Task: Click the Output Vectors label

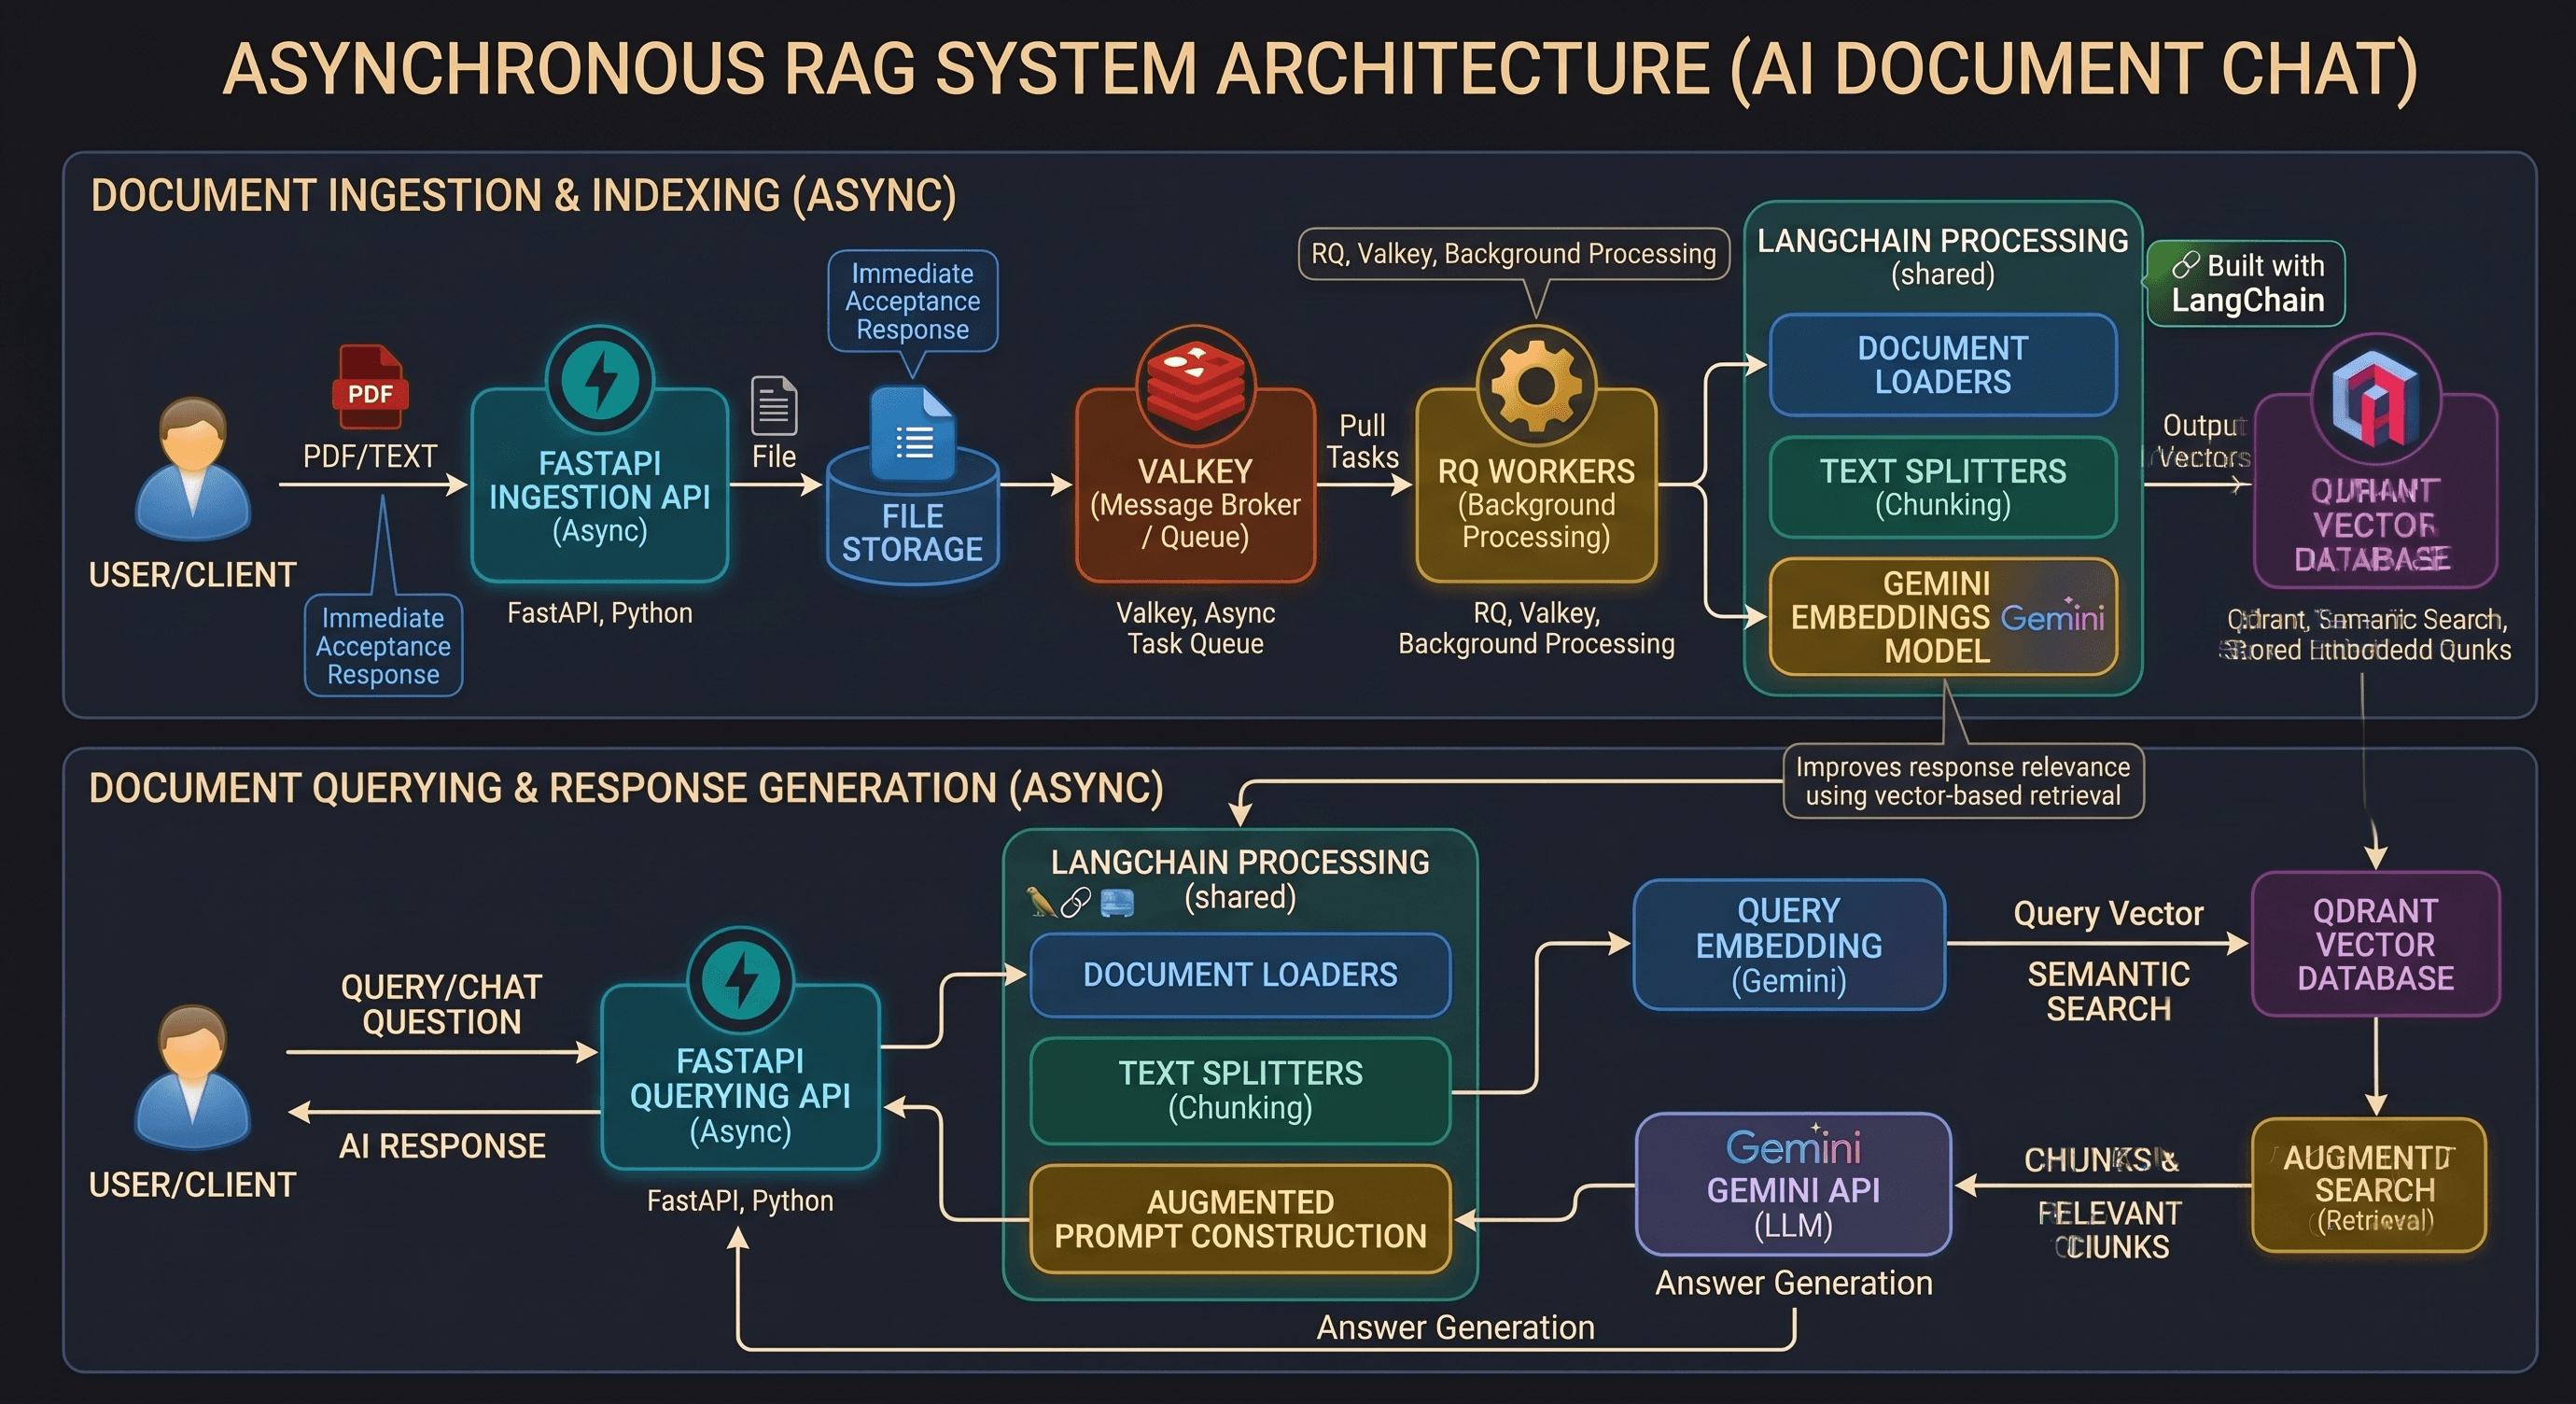Action: pyautogui.click(x=2203, y=441)
